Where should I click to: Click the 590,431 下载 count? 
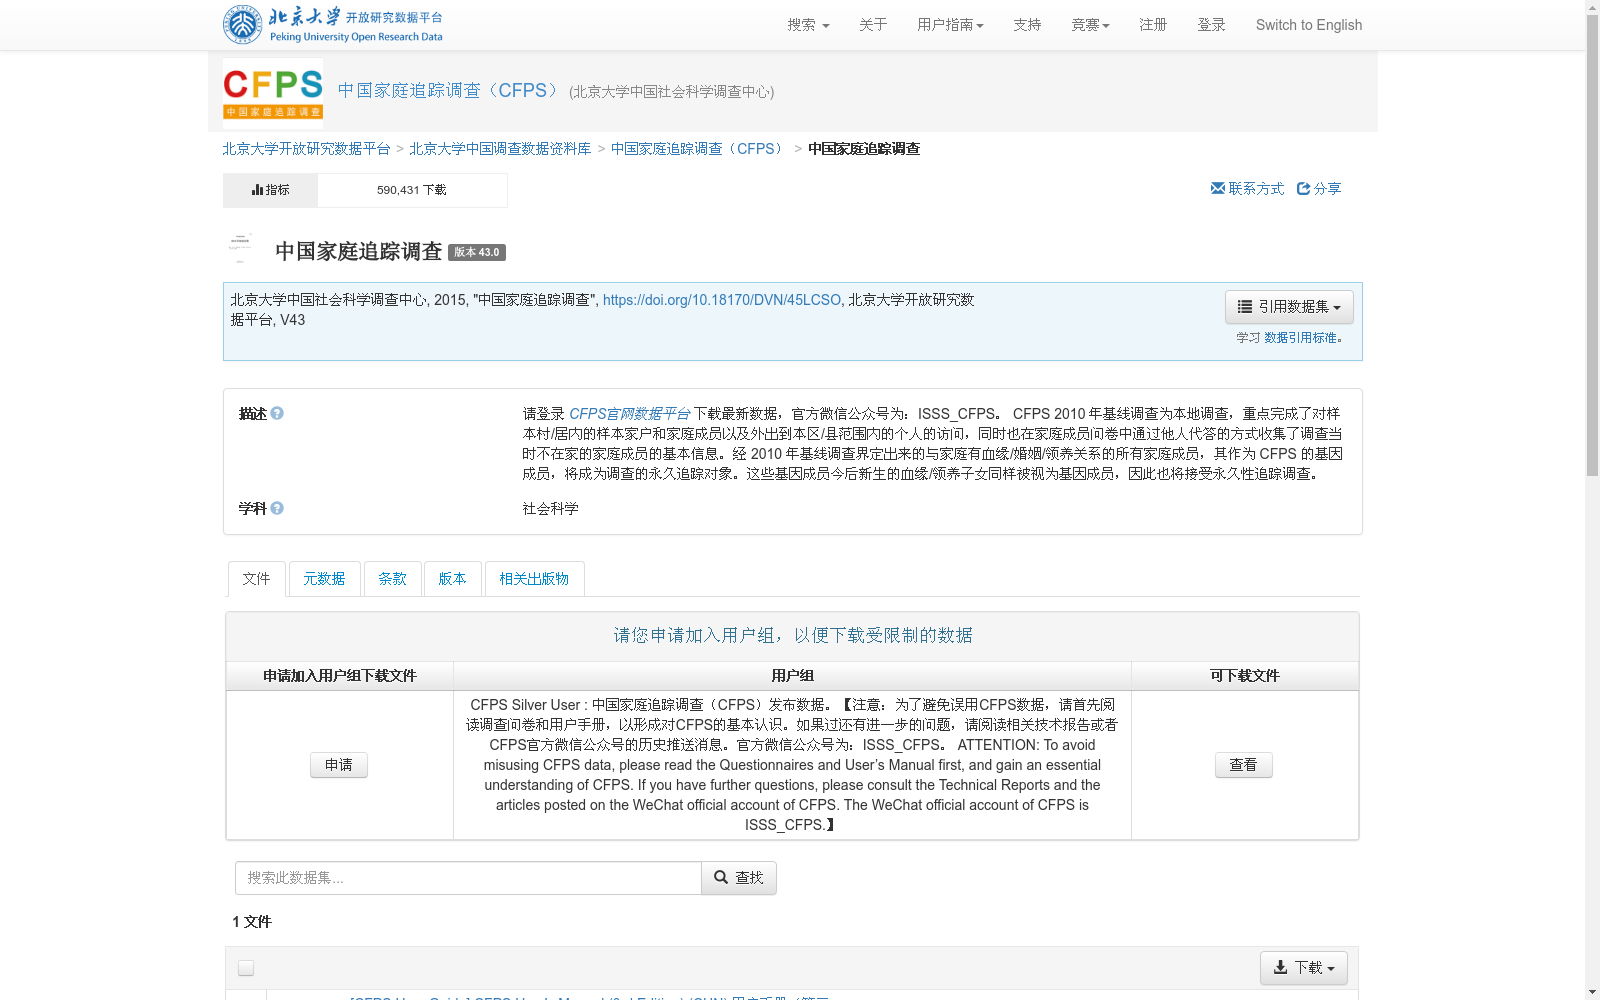(x=412, y=190)
